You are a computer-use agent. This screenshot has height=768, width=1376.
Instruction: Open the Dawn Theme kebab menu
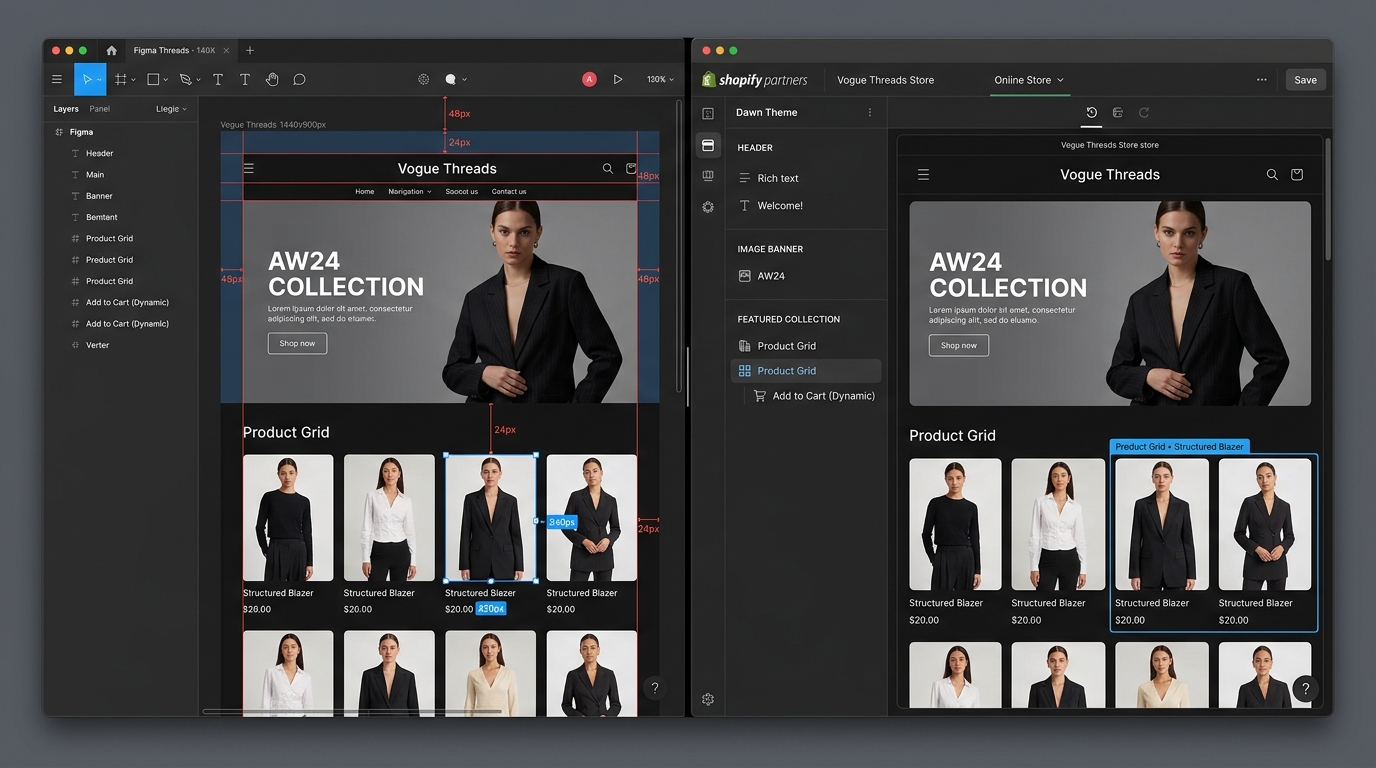pyautogui.click(x=870, y=113)
